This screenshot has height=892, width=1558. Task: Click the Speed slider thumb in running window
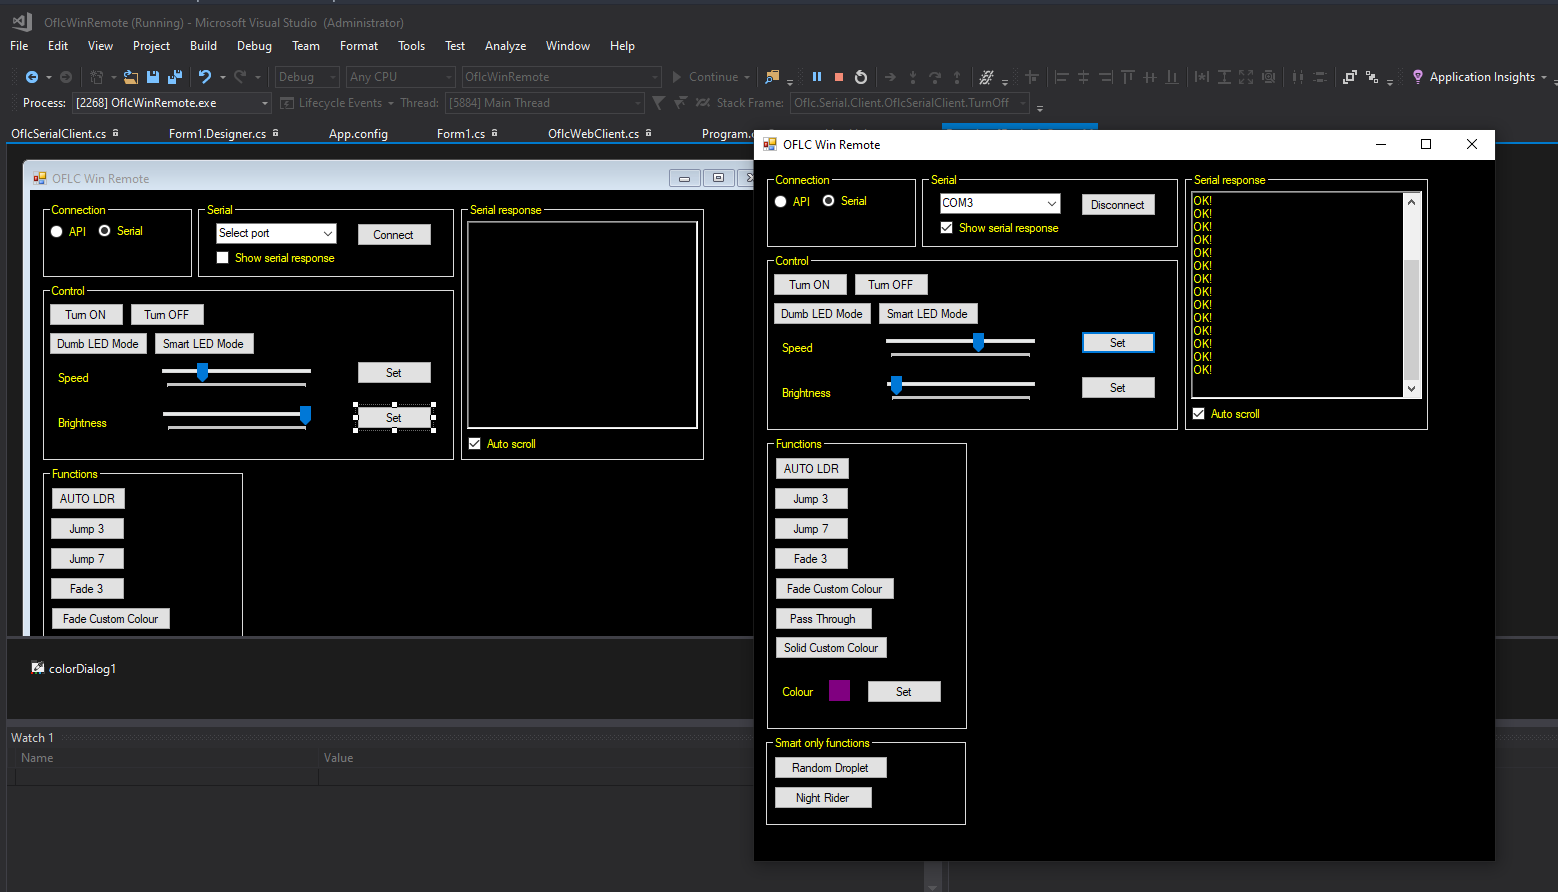pos(979,342)
